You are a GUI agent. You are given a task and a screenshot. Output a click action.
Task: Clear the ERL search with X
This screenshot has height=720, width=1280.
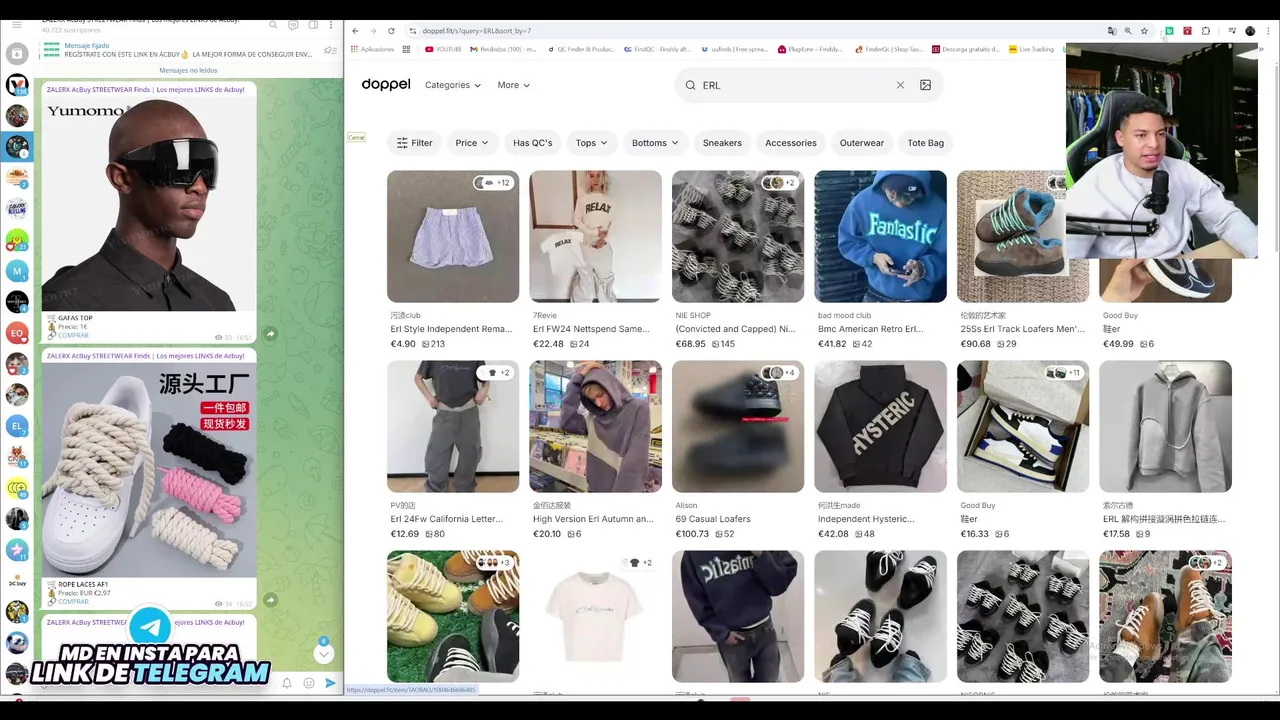click(x=900, y=85)
